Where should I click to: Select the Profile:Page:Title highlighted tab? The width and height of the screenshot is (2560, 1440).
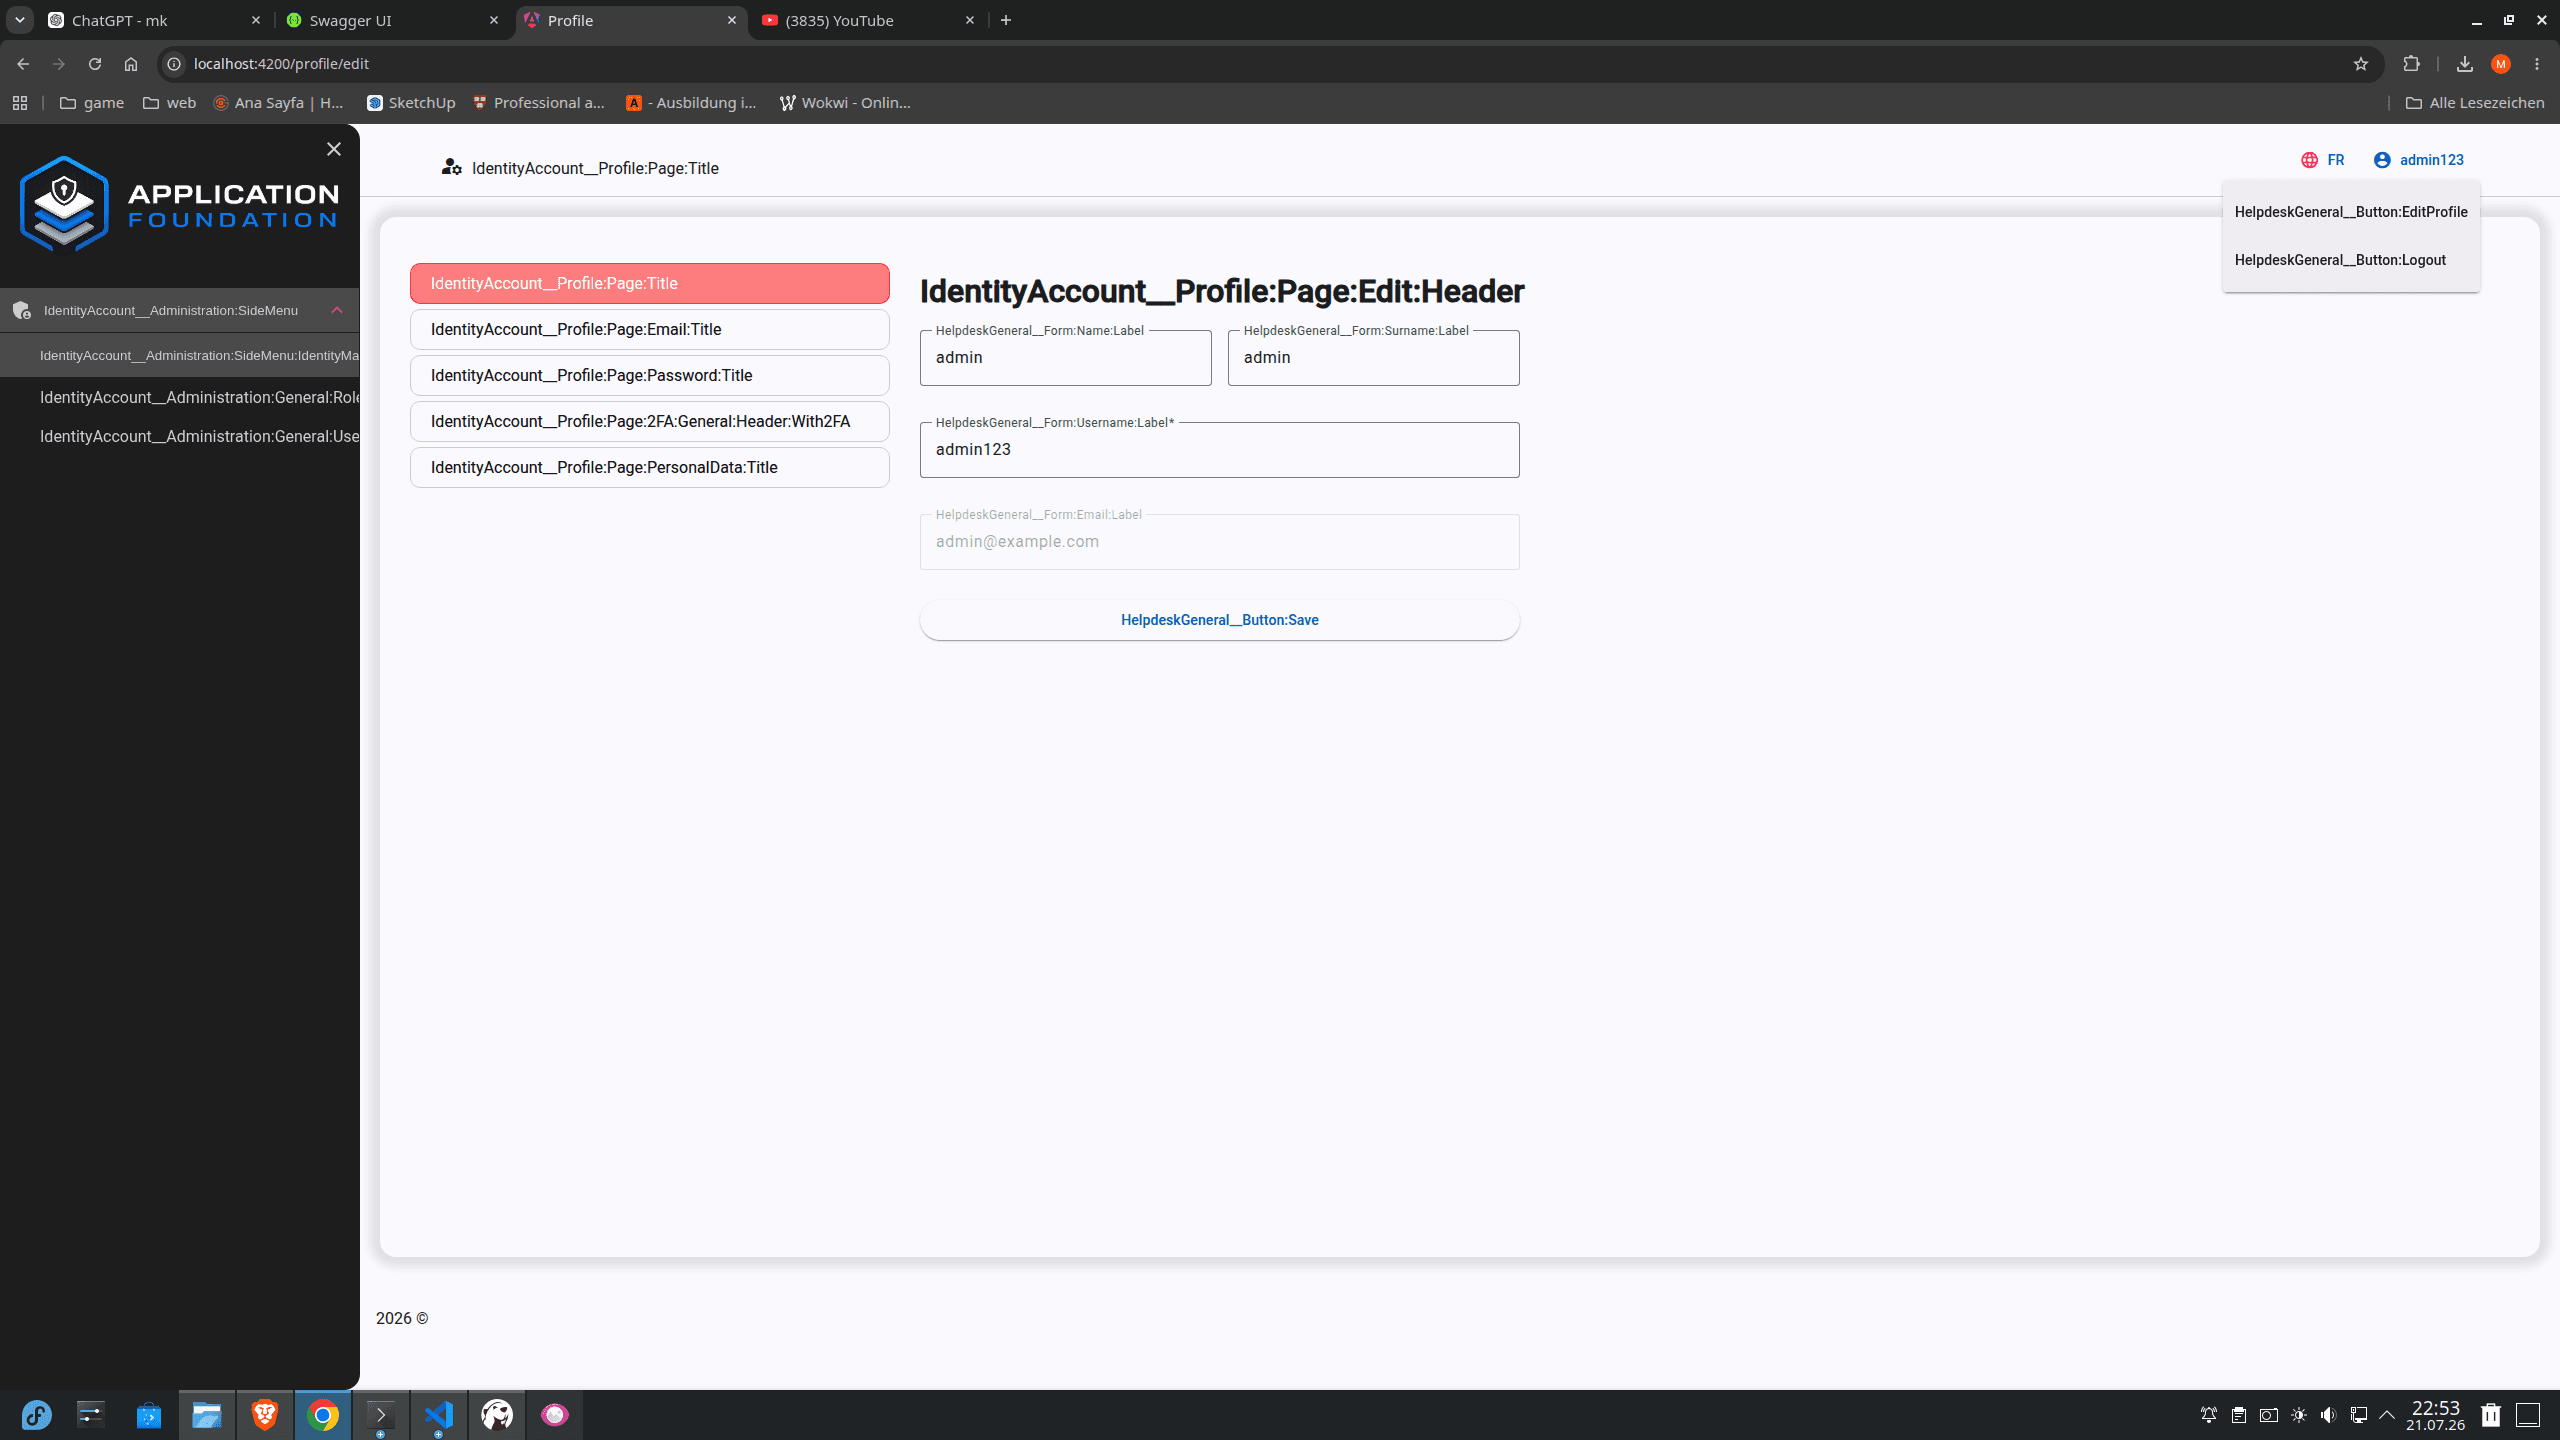pyautogui.click(x=650, y=283)
